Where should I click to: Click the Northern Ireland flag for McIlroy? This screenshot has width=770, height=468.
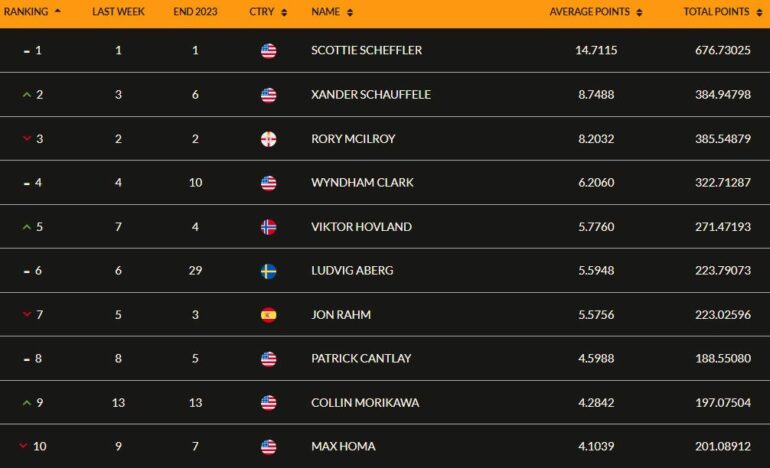[269, 139]
